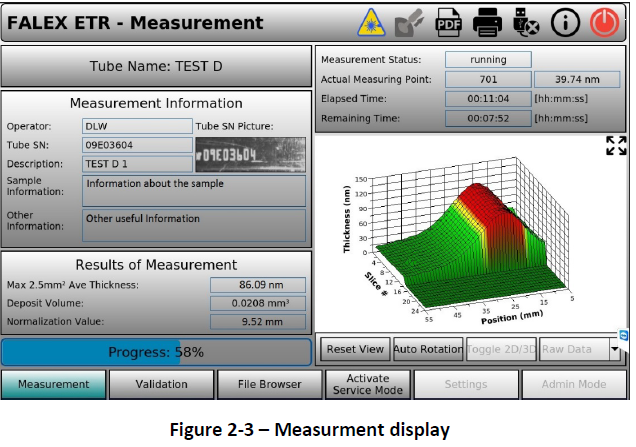The height and width of the screenshot is (447, 636).
Task: Click the Progress 58% bar
Action: click(x=156, y=352)
